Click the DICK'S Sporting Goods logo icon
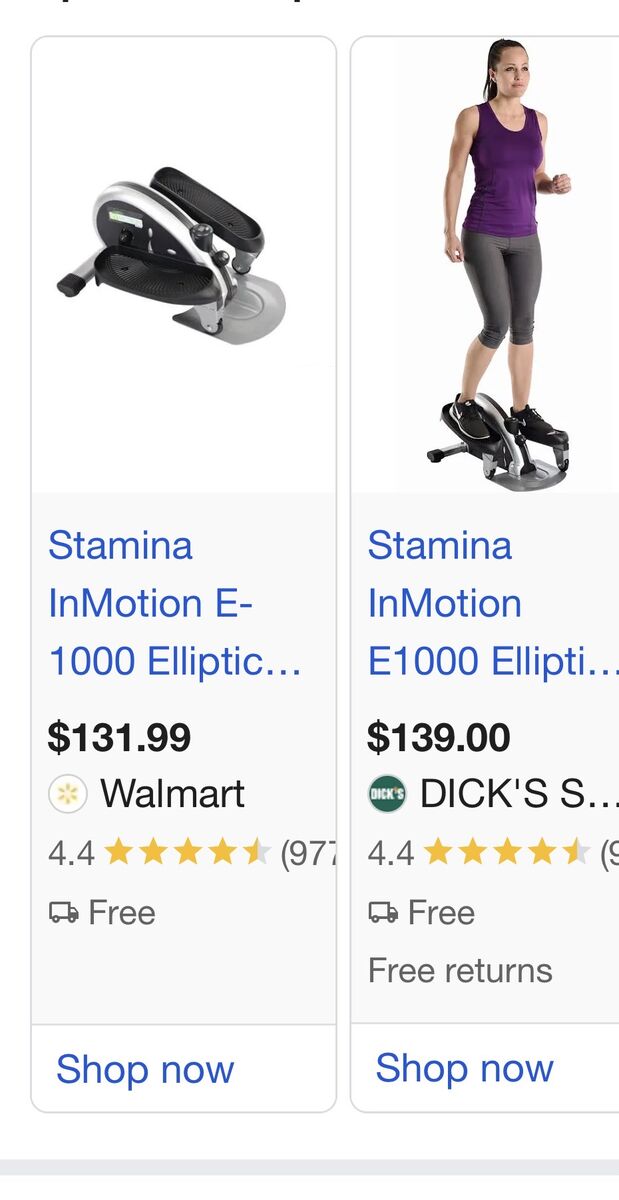 pyautogui.click(x=387, y=794)
